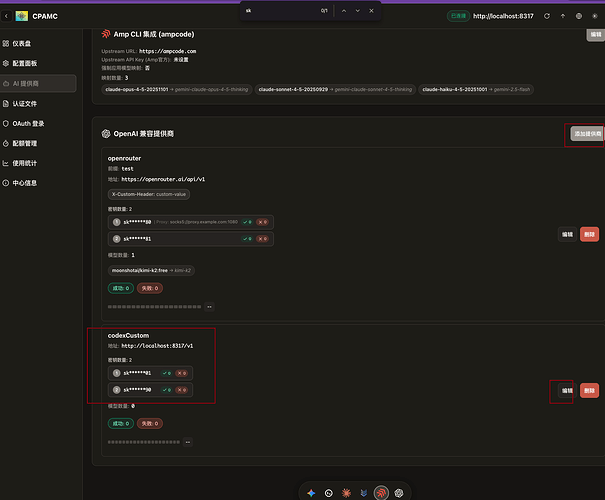Click the Amp CLI section logo icon

point(106,34)
